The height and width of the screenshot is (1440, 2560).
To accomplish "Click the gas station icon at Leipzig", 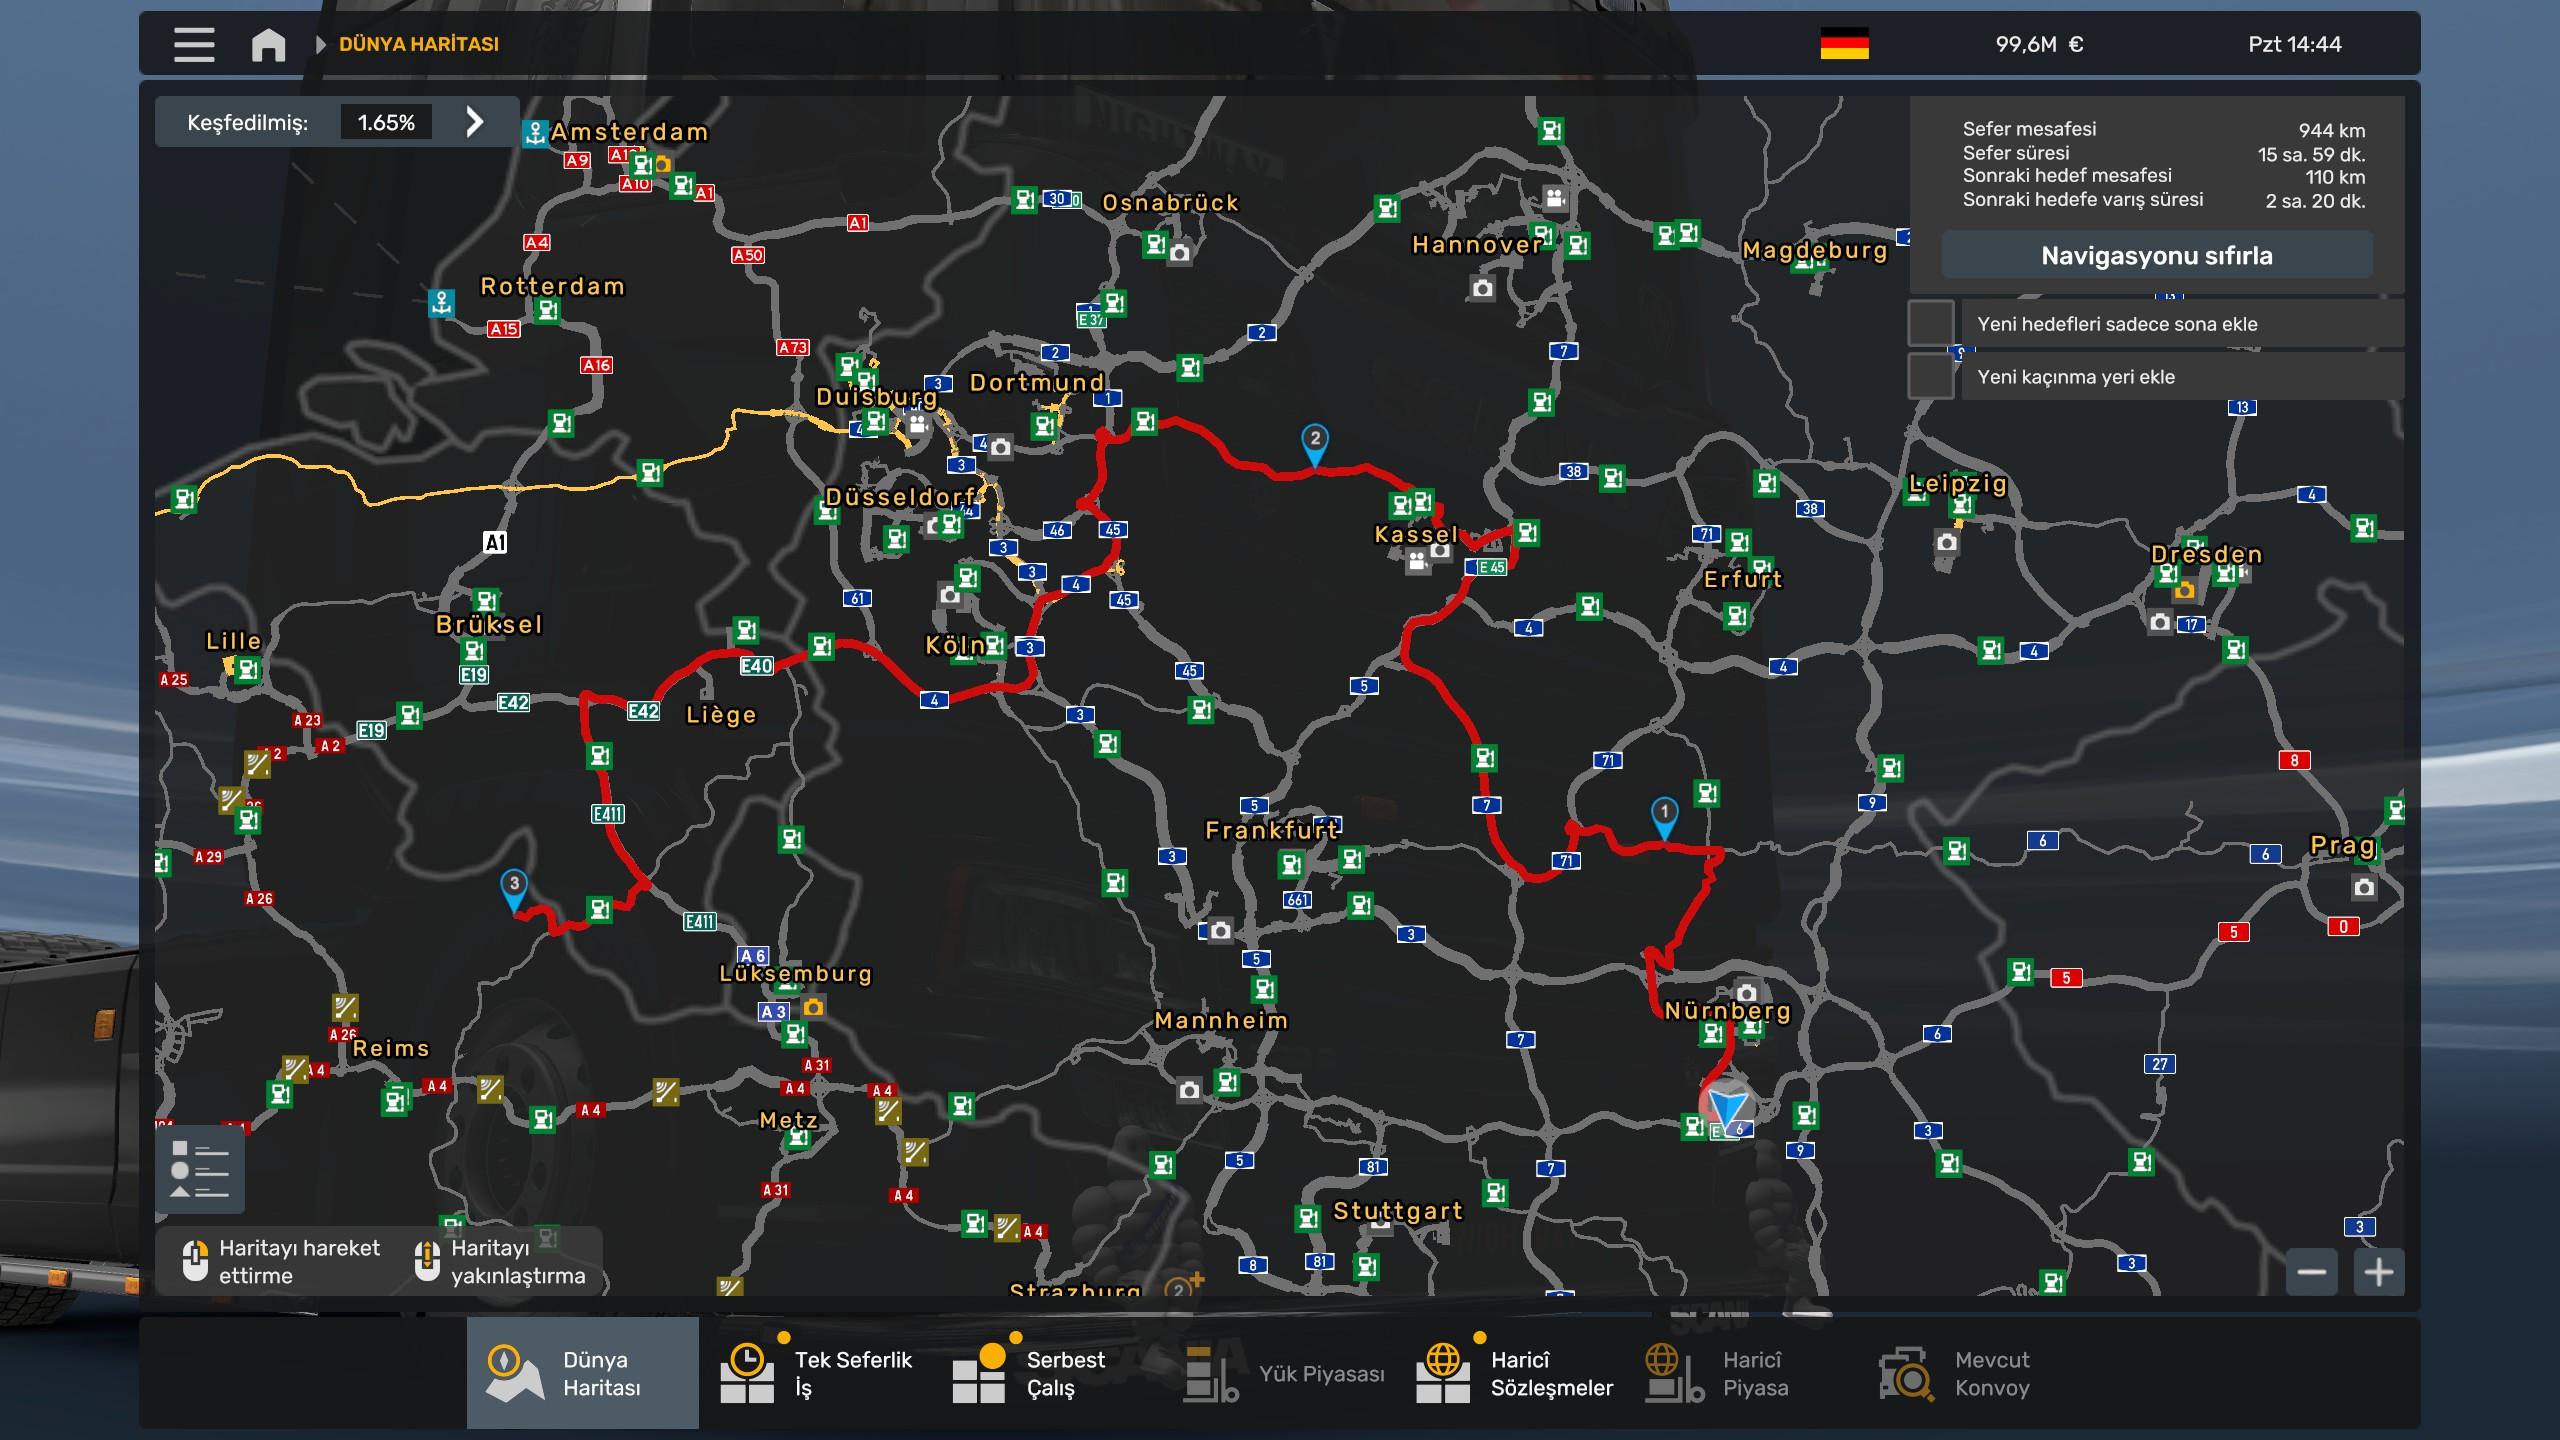I will coord(1960,505).
